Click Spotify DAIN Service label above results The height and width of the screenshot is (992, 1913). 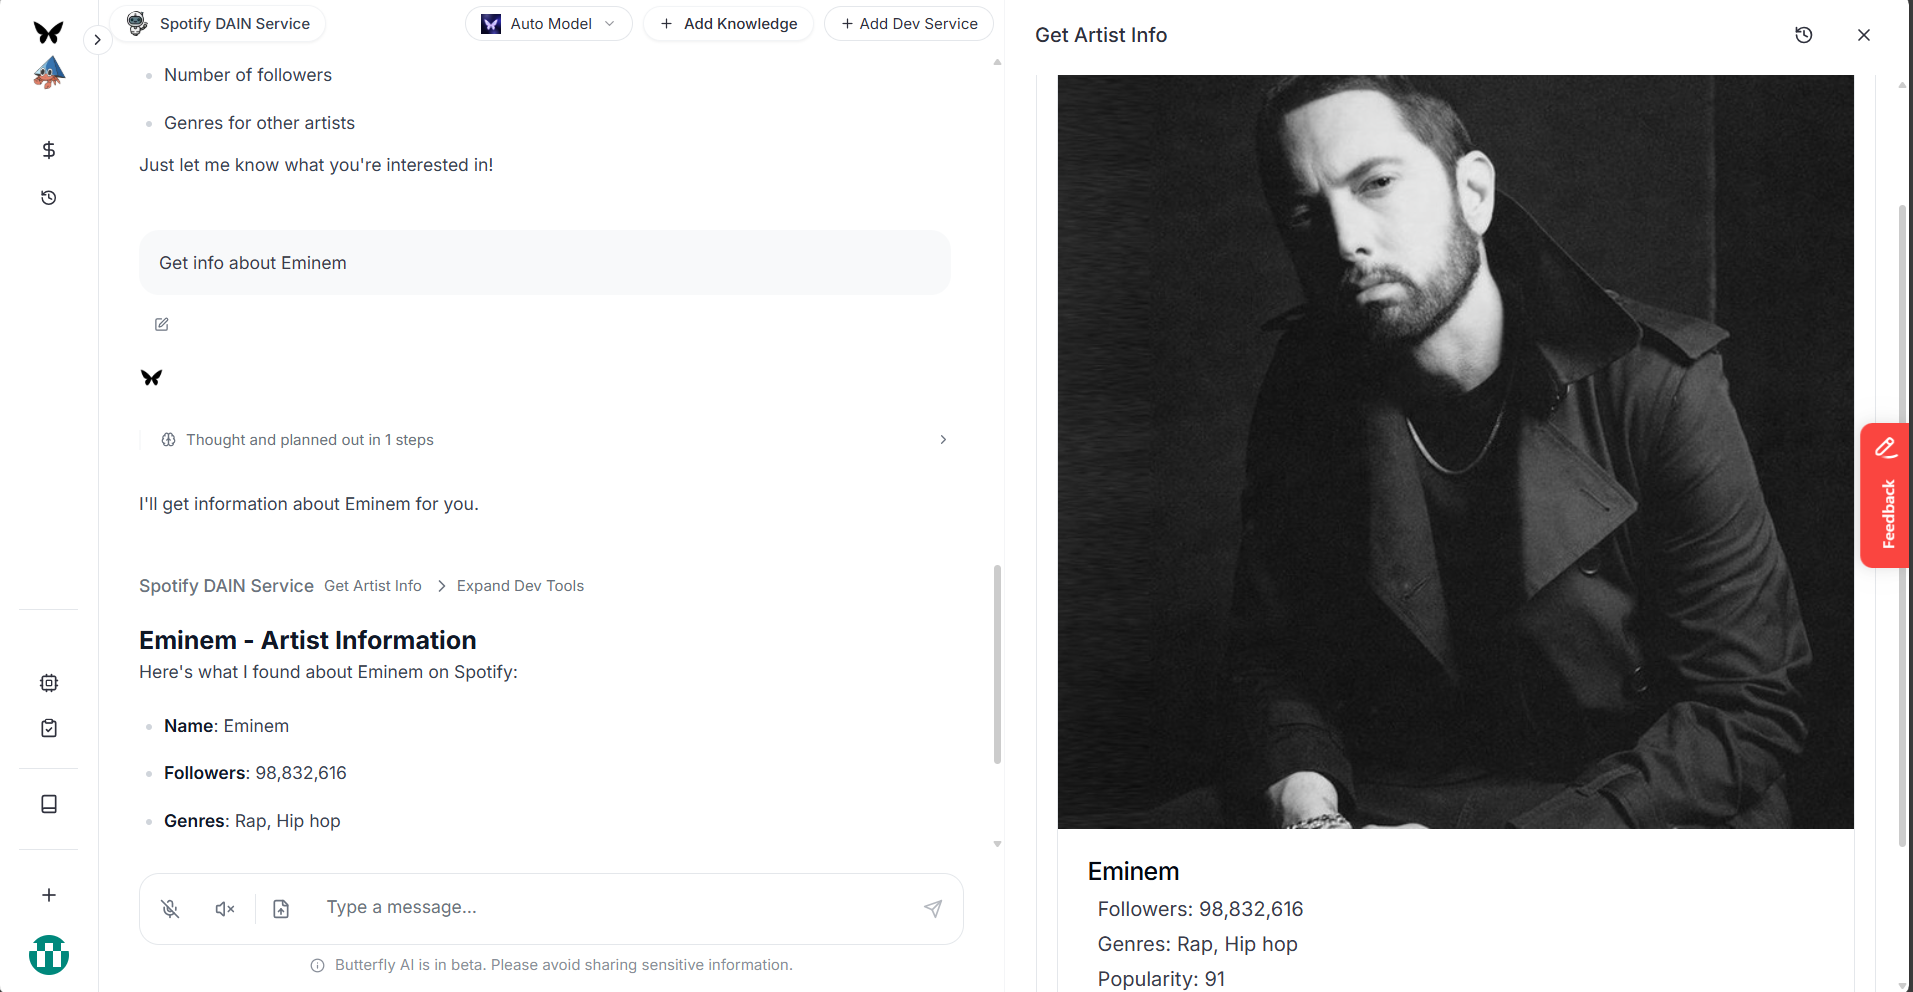[x=226, y=586]
